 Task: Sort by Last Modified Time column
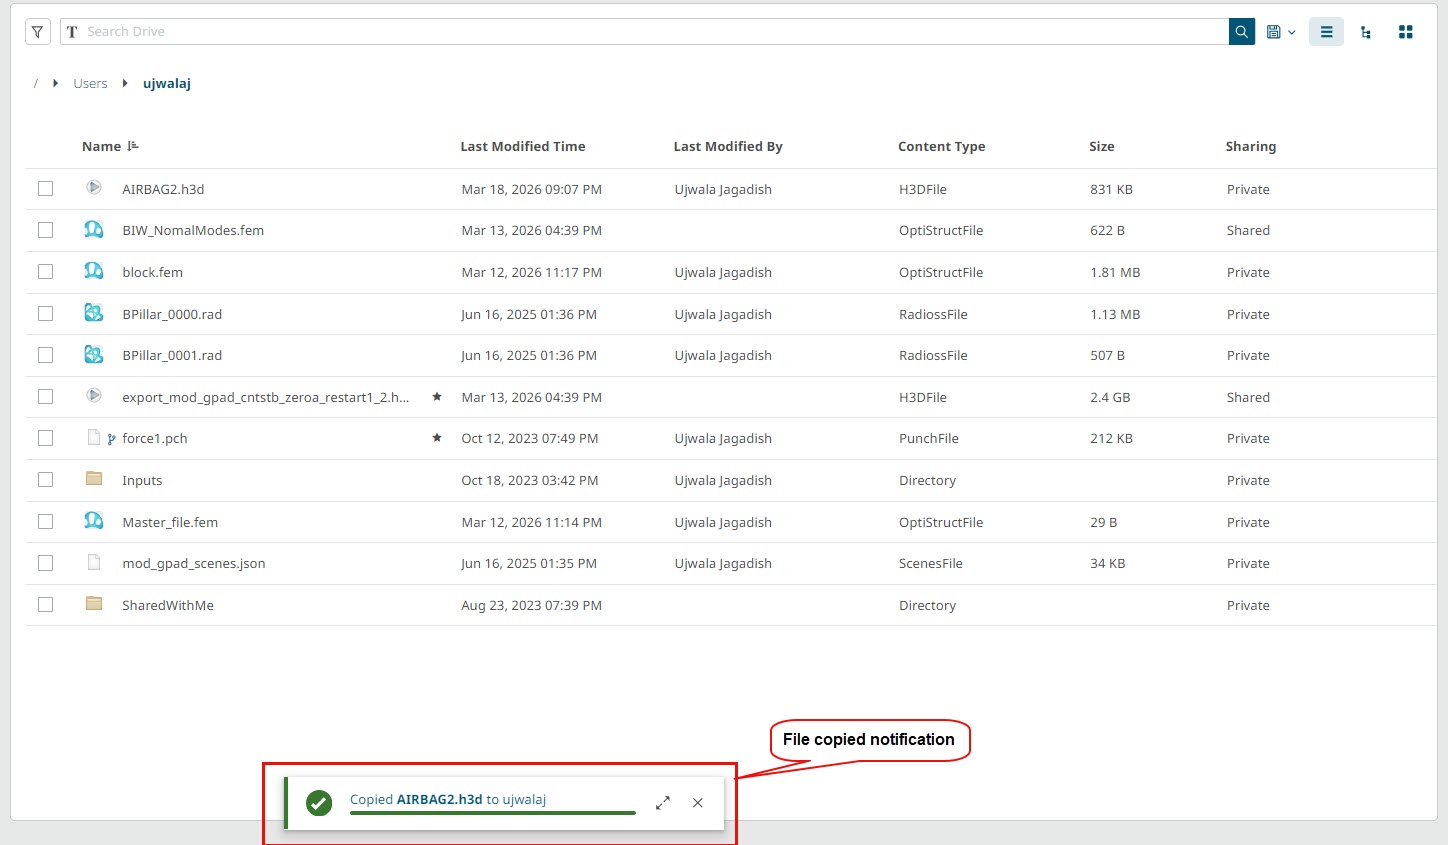pos(522,146)
